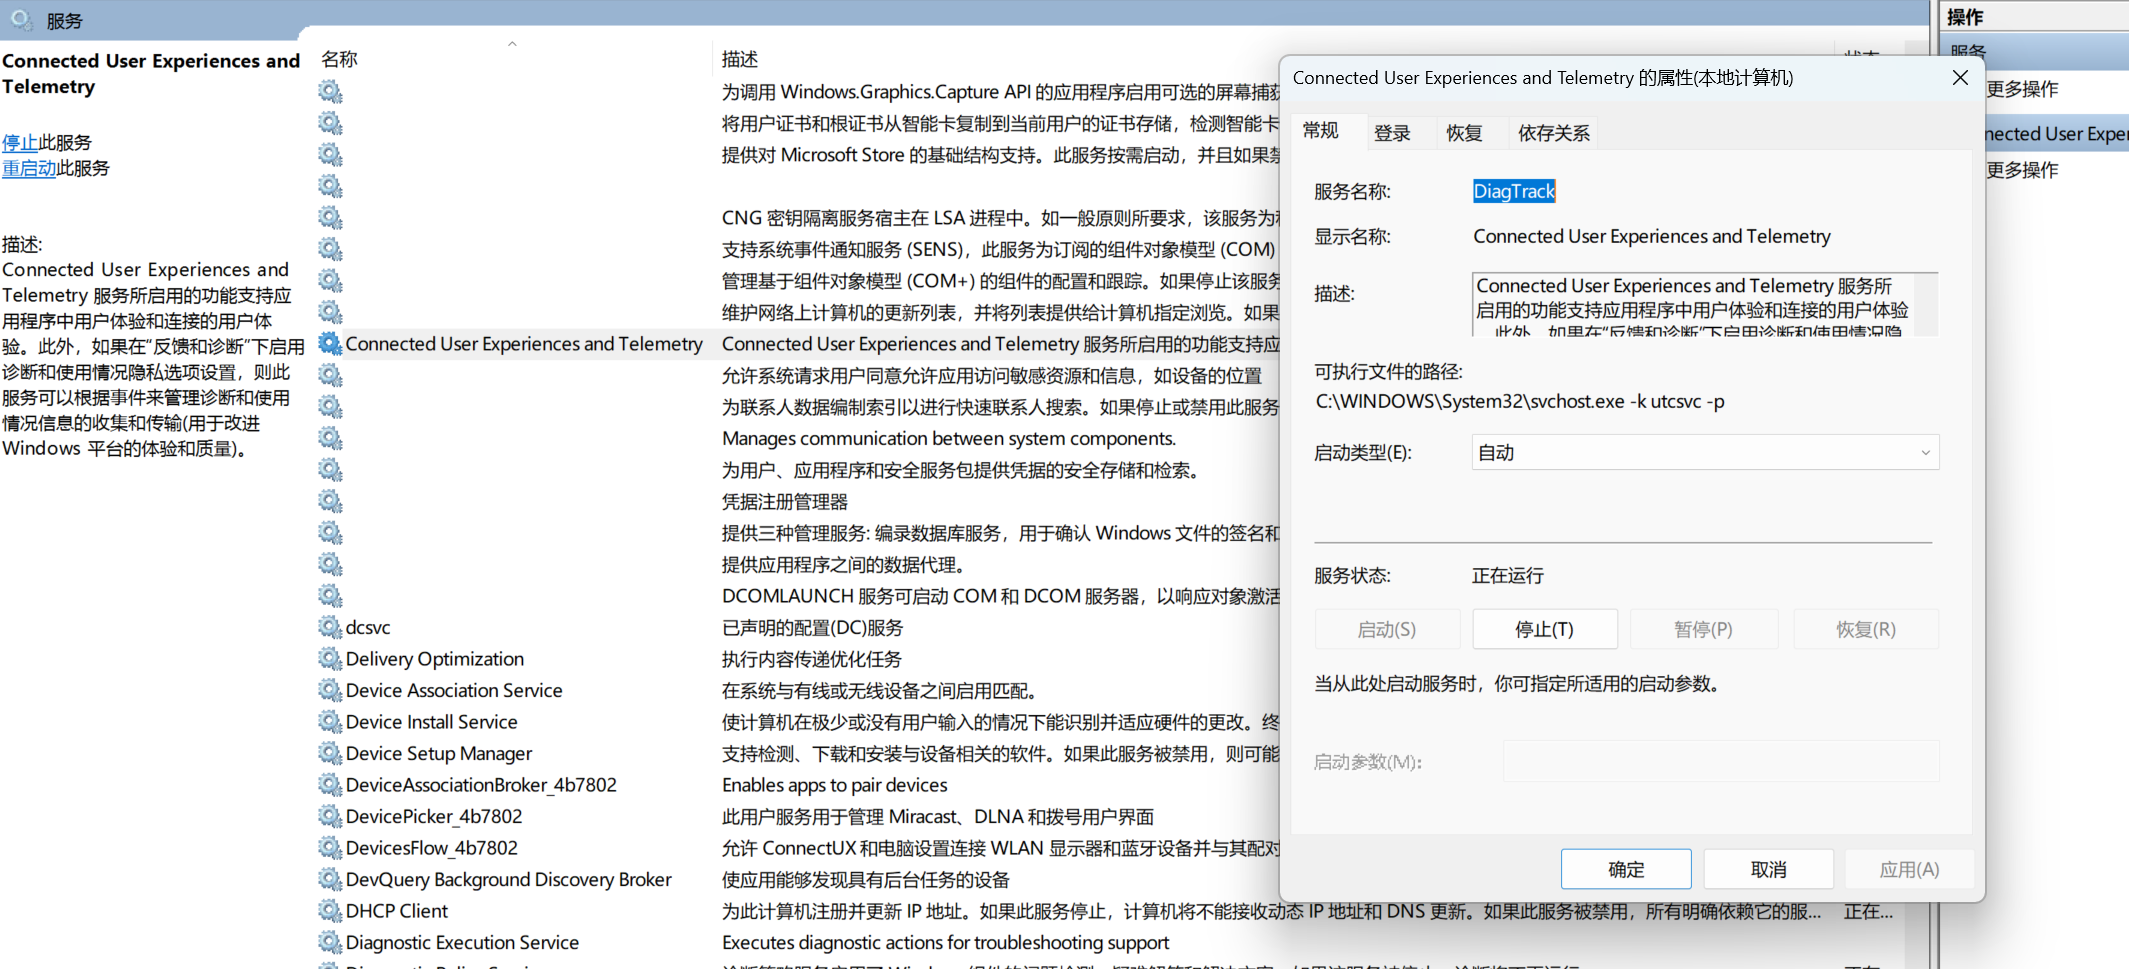Click the 应用(A) button
2129x969 pixels.
[1909, 869]
